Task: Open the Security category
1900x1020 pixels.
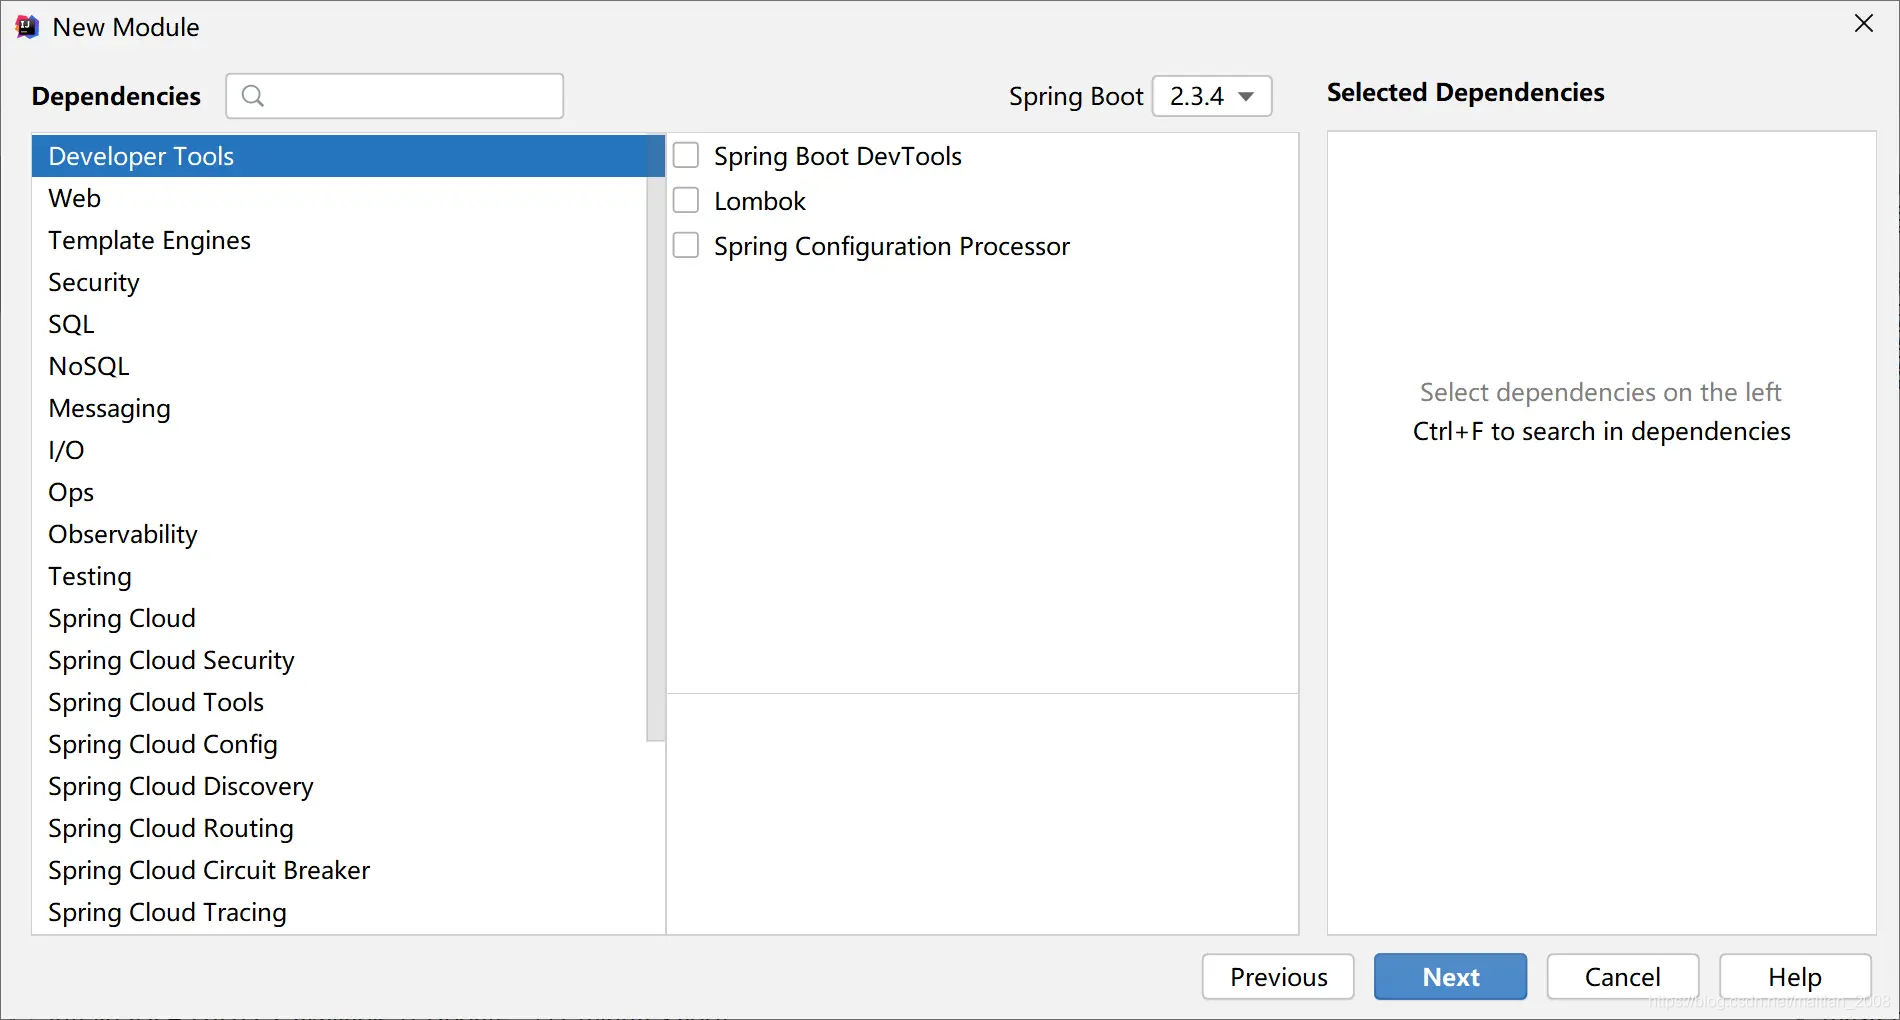Action: 340,282
